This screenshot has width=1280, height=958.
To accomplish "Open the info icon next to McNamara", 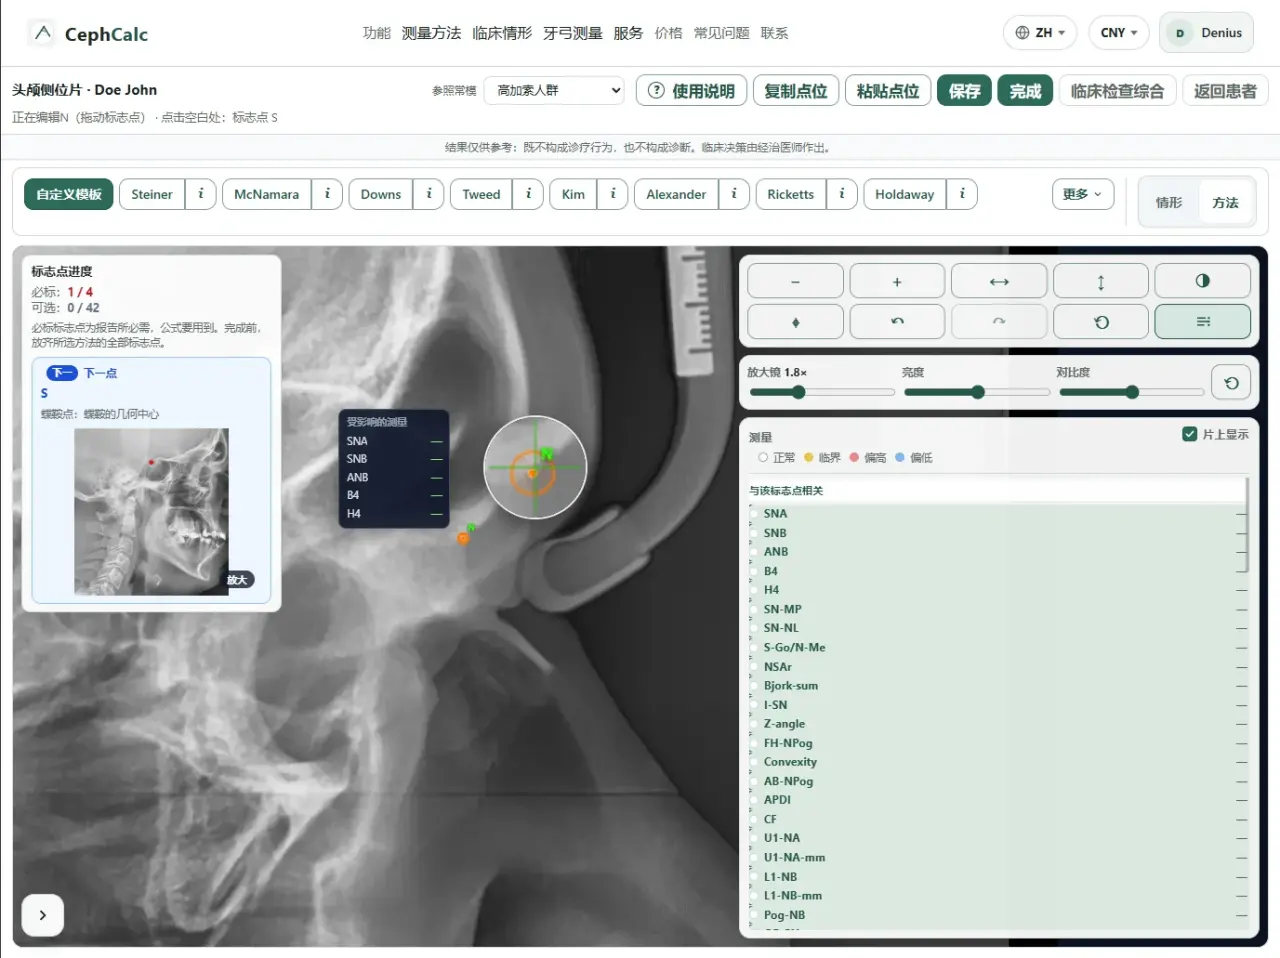I will [327, 194].
